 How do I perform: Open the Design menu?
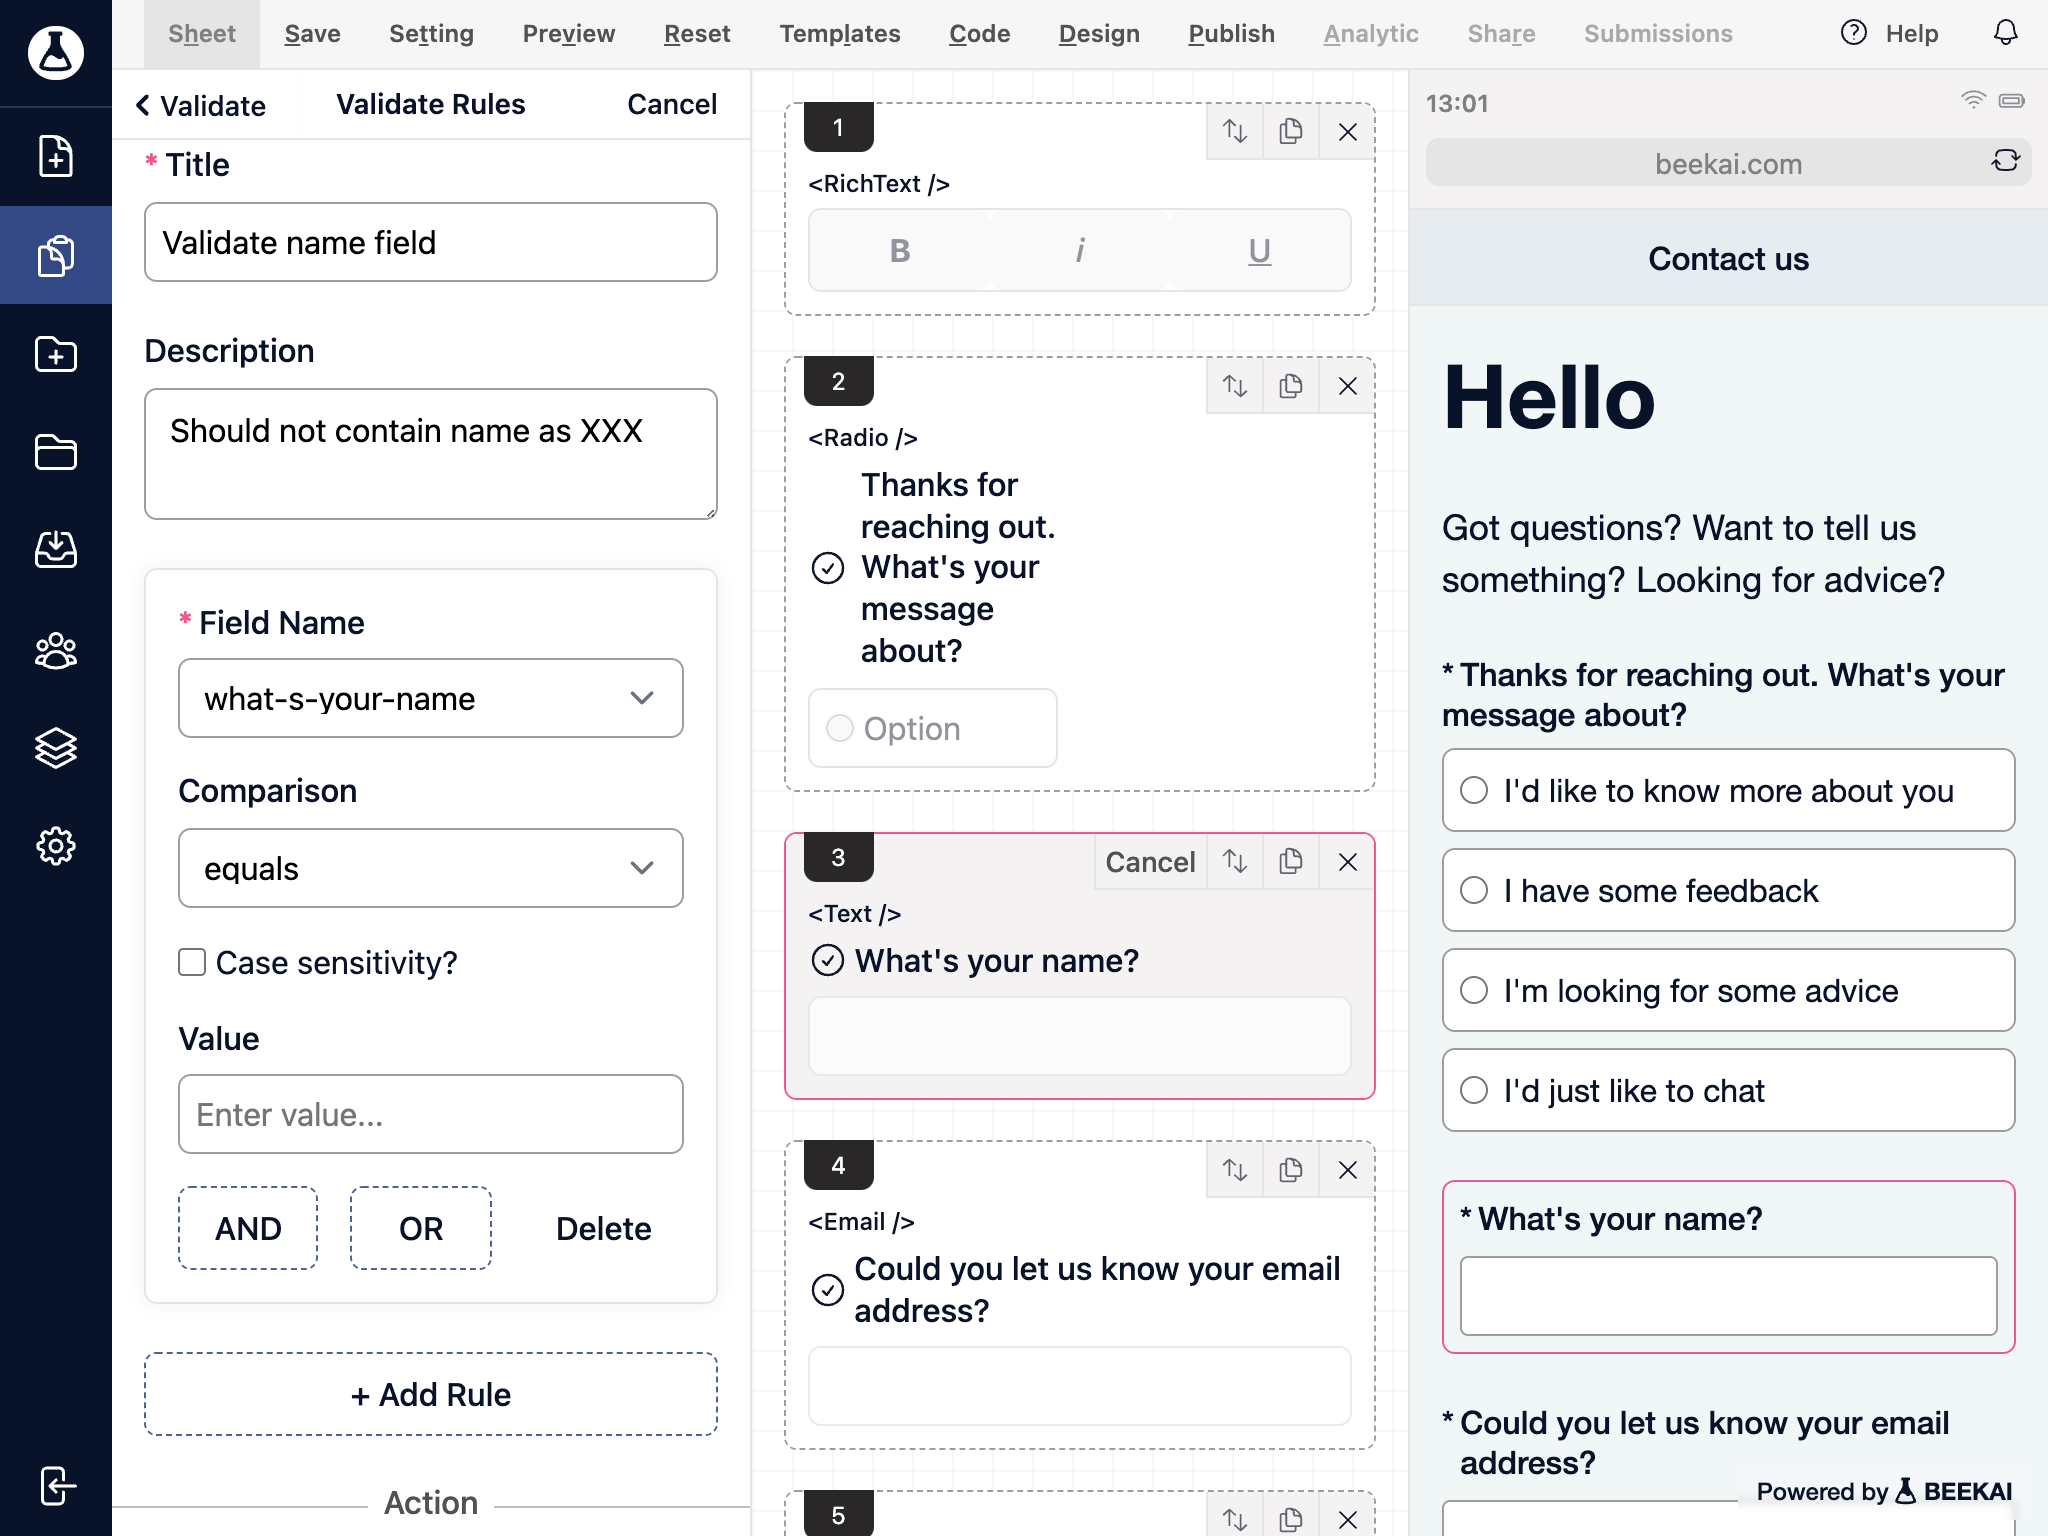[x=1099, y=34]
